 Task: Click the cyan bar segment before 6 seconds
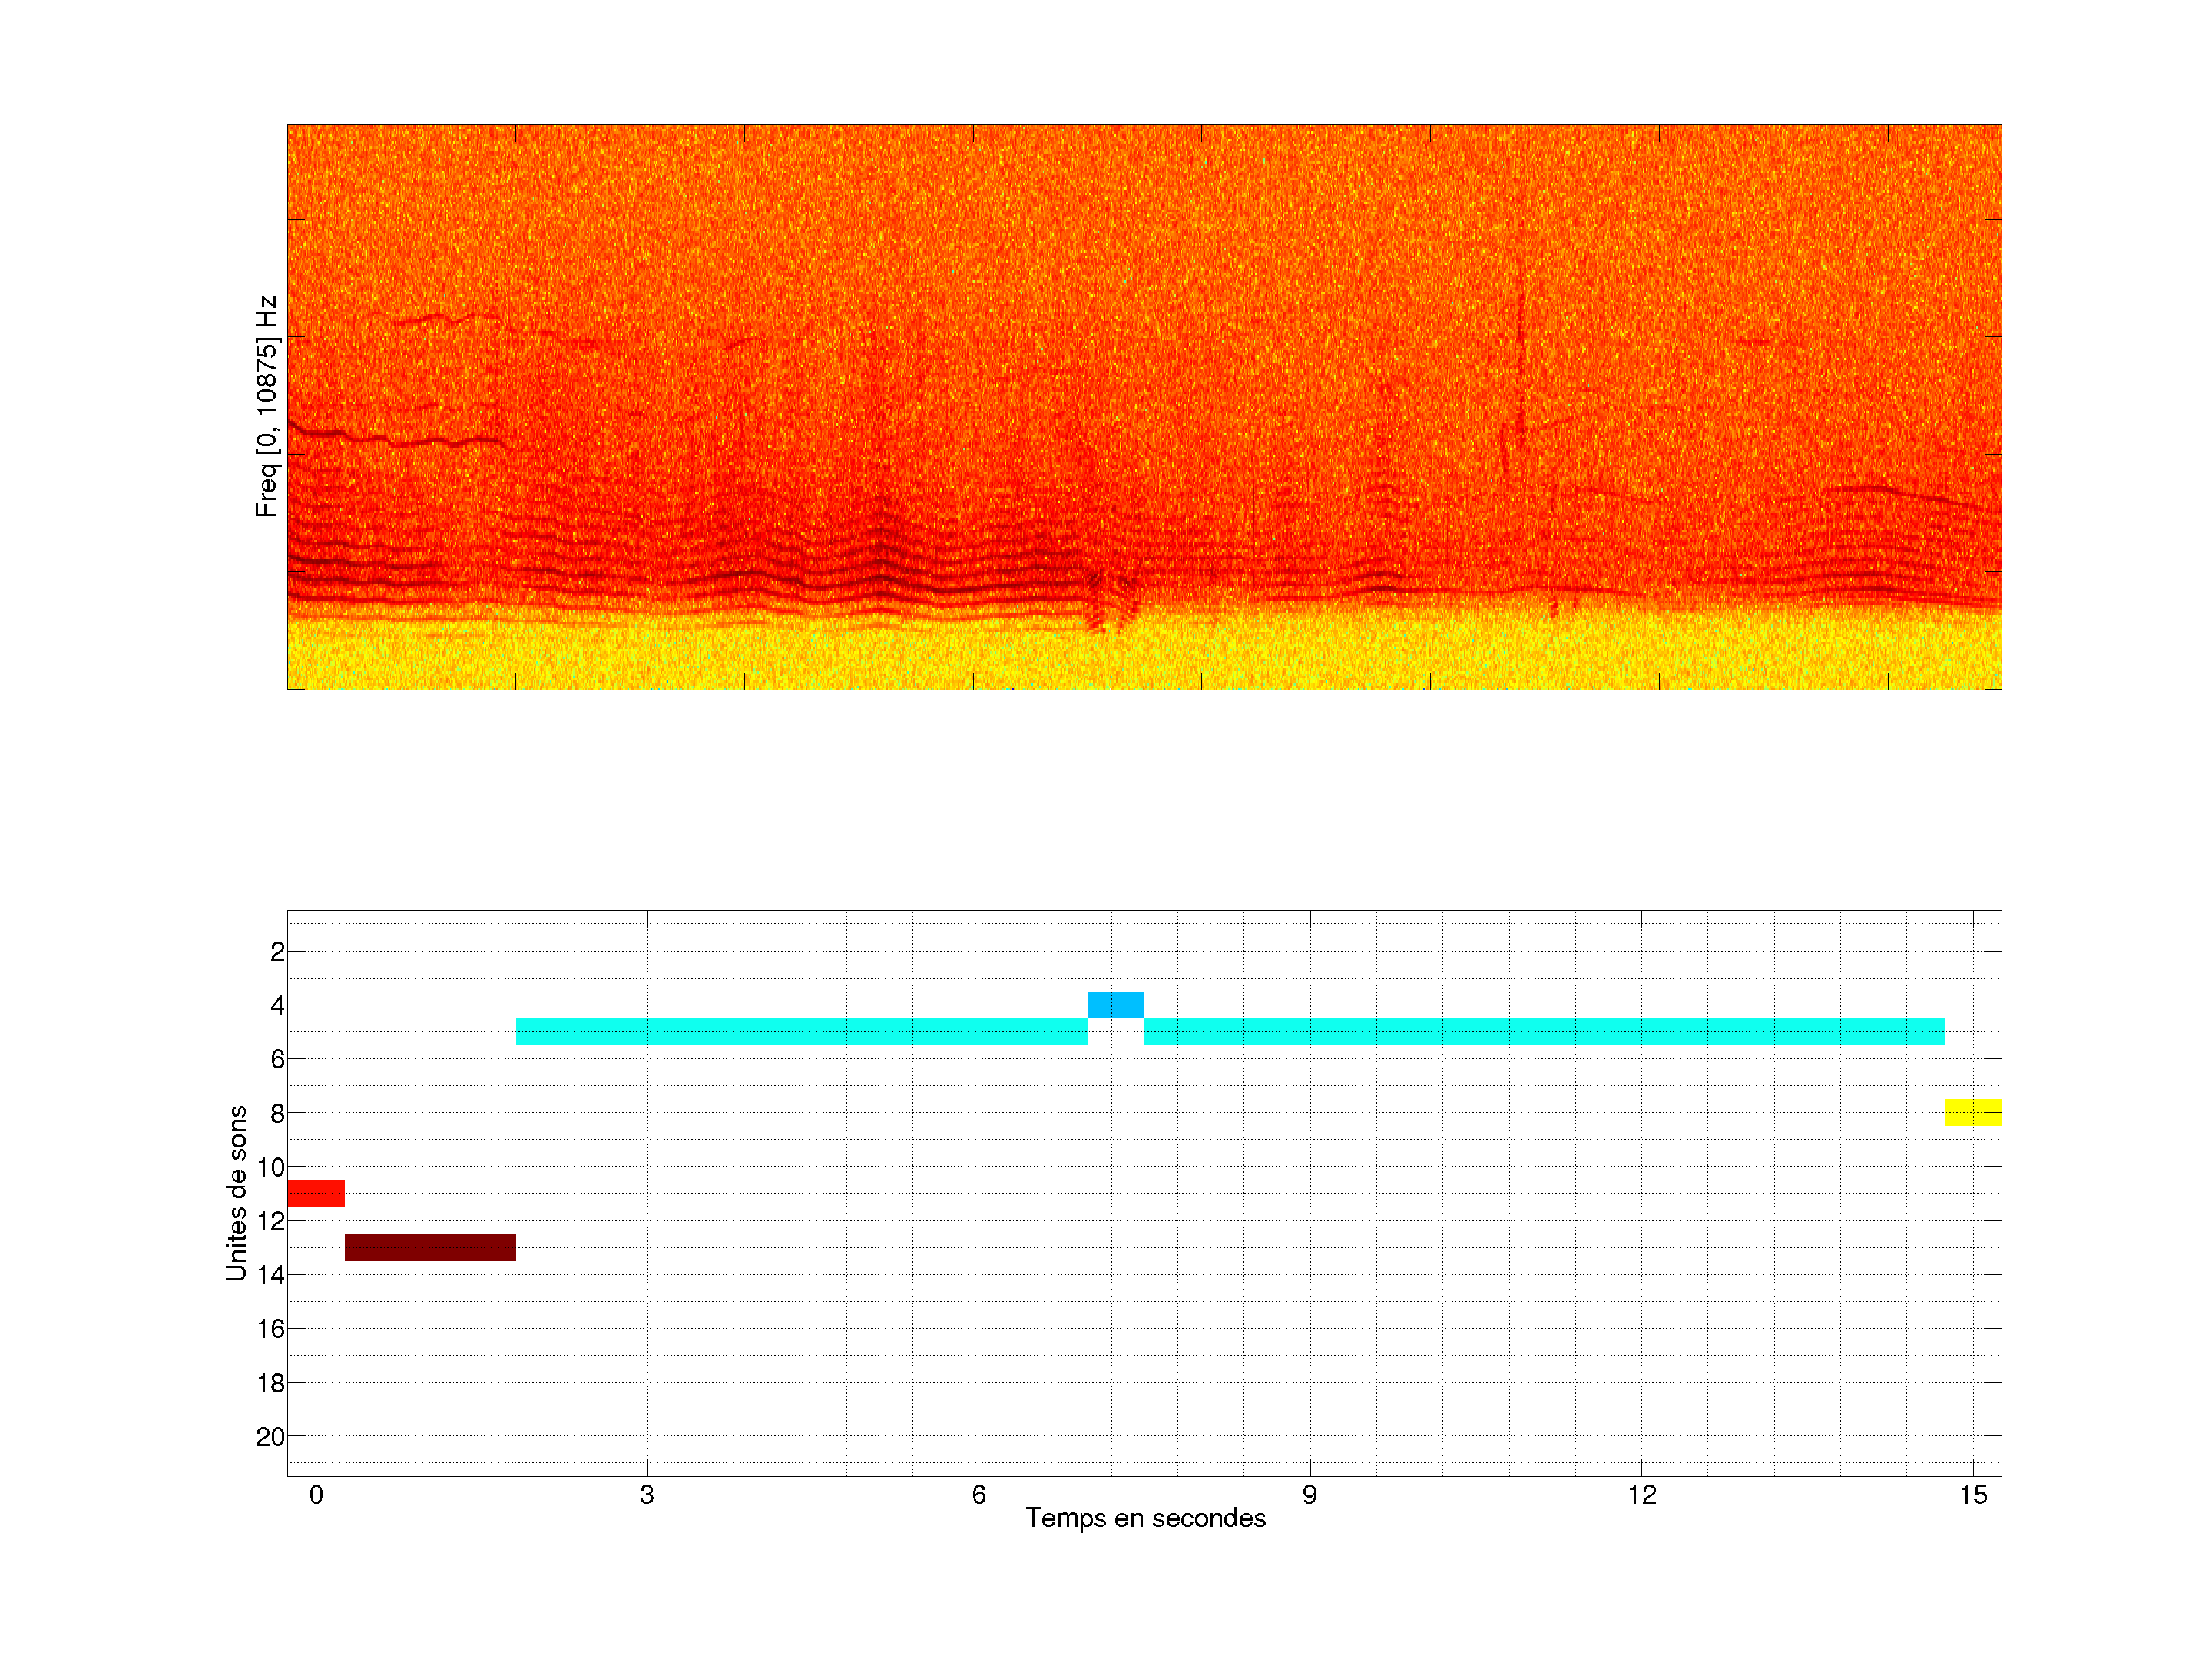tap(800, 1031)
